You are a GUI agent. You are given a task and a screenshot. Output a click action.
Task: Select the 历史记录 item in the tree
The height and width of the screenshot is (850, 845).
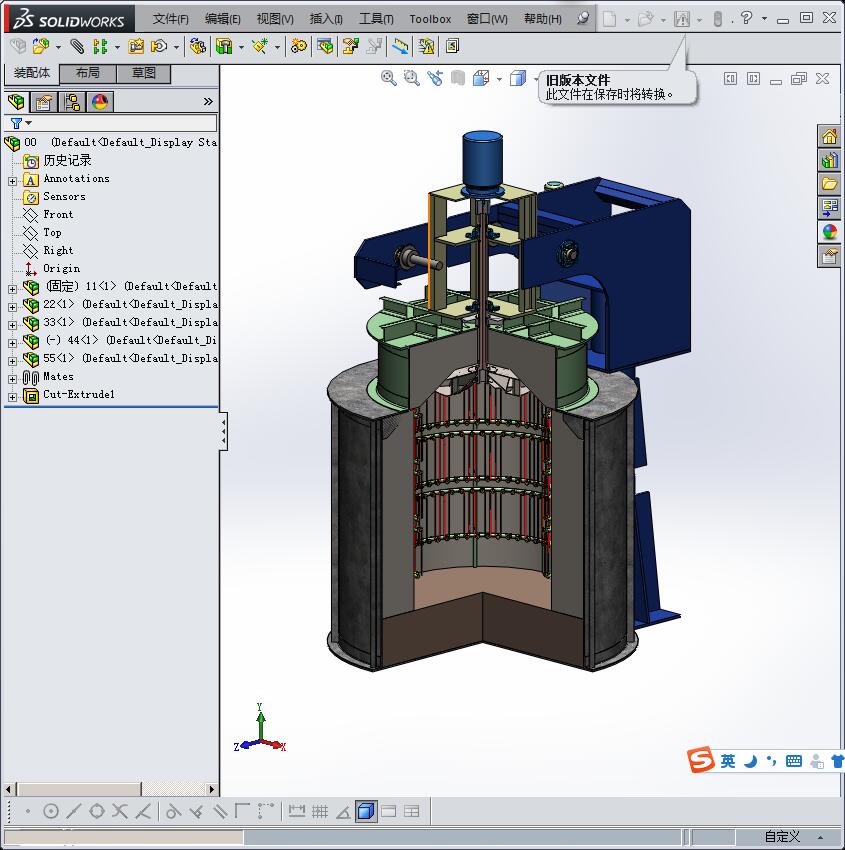(66, 161)
